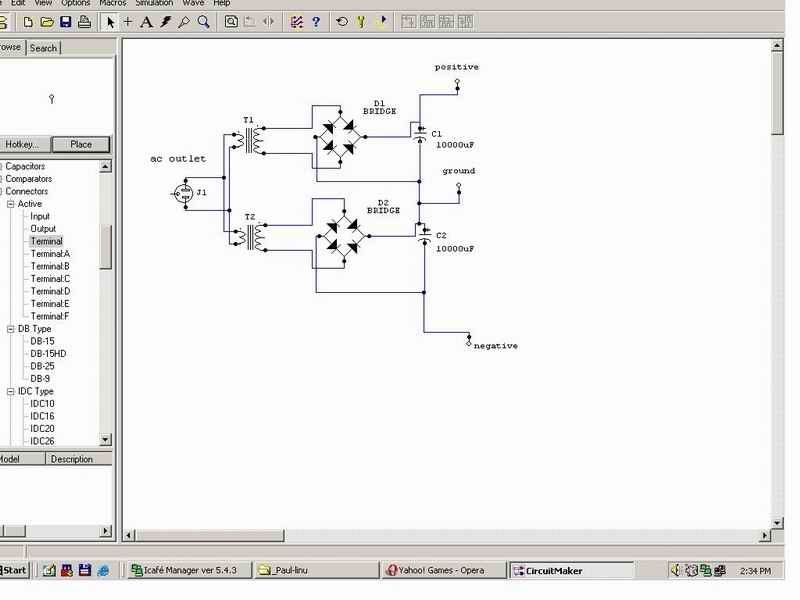Click the parts tree scroll-up arrow
This screenshot has height=600, width=800.
(105, 166)
